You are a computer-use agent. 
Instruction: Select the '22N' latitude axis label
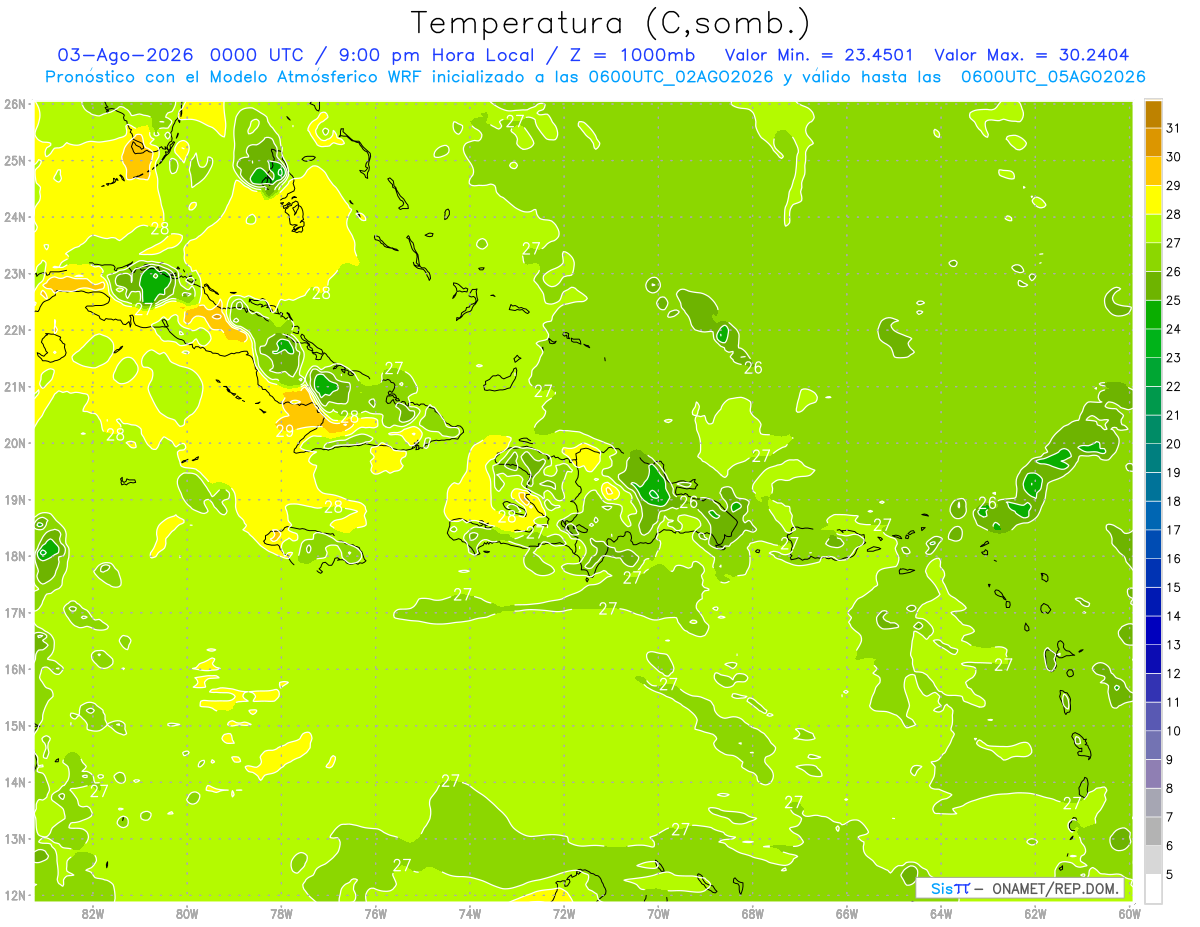tap(15, 330)
